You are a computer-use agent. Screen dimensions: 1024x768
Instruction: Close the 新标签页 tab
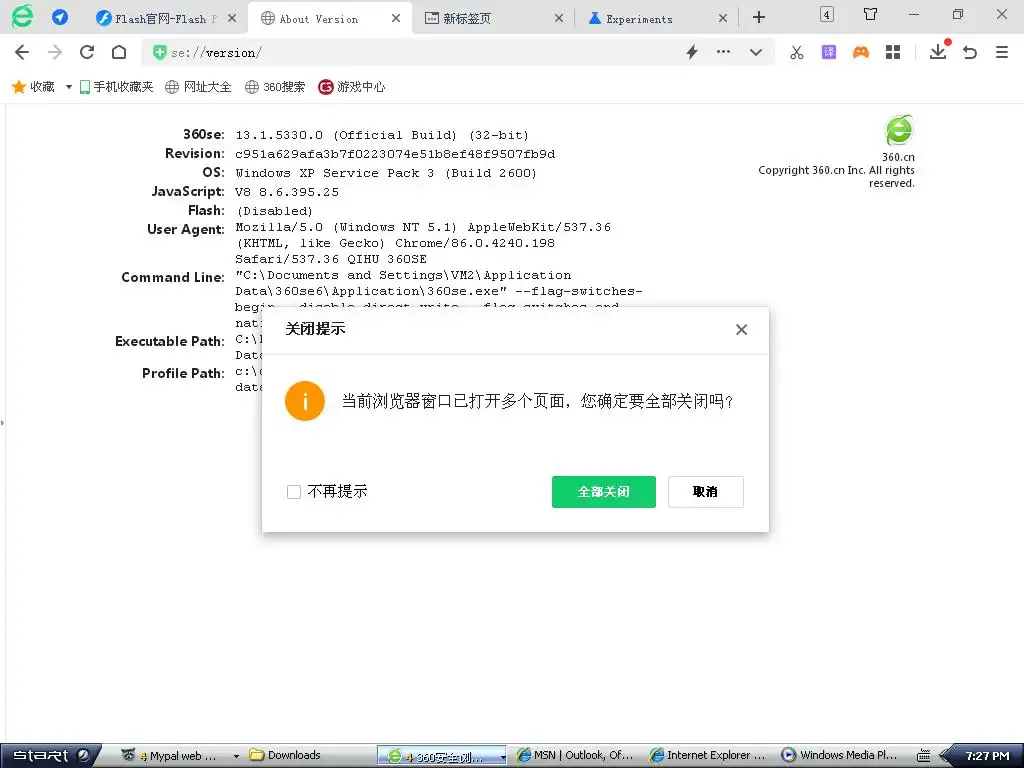tap(559, 18)
